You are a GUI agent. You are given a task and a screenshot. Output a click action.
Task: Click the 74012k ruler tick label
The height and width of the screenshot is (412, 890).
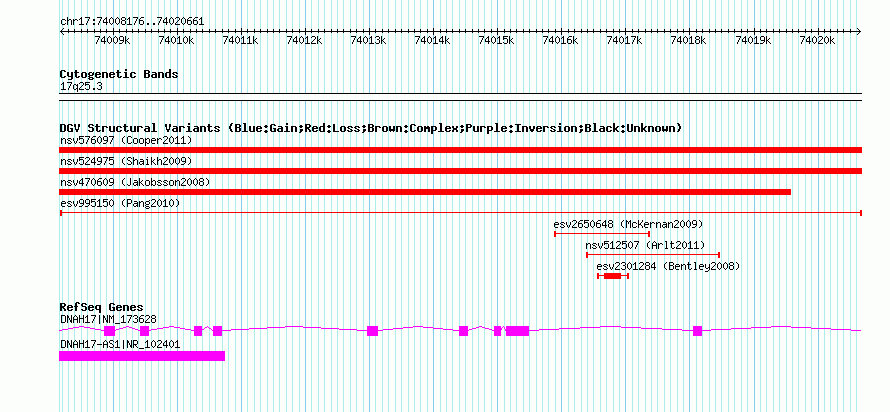[x=305, y=40]
